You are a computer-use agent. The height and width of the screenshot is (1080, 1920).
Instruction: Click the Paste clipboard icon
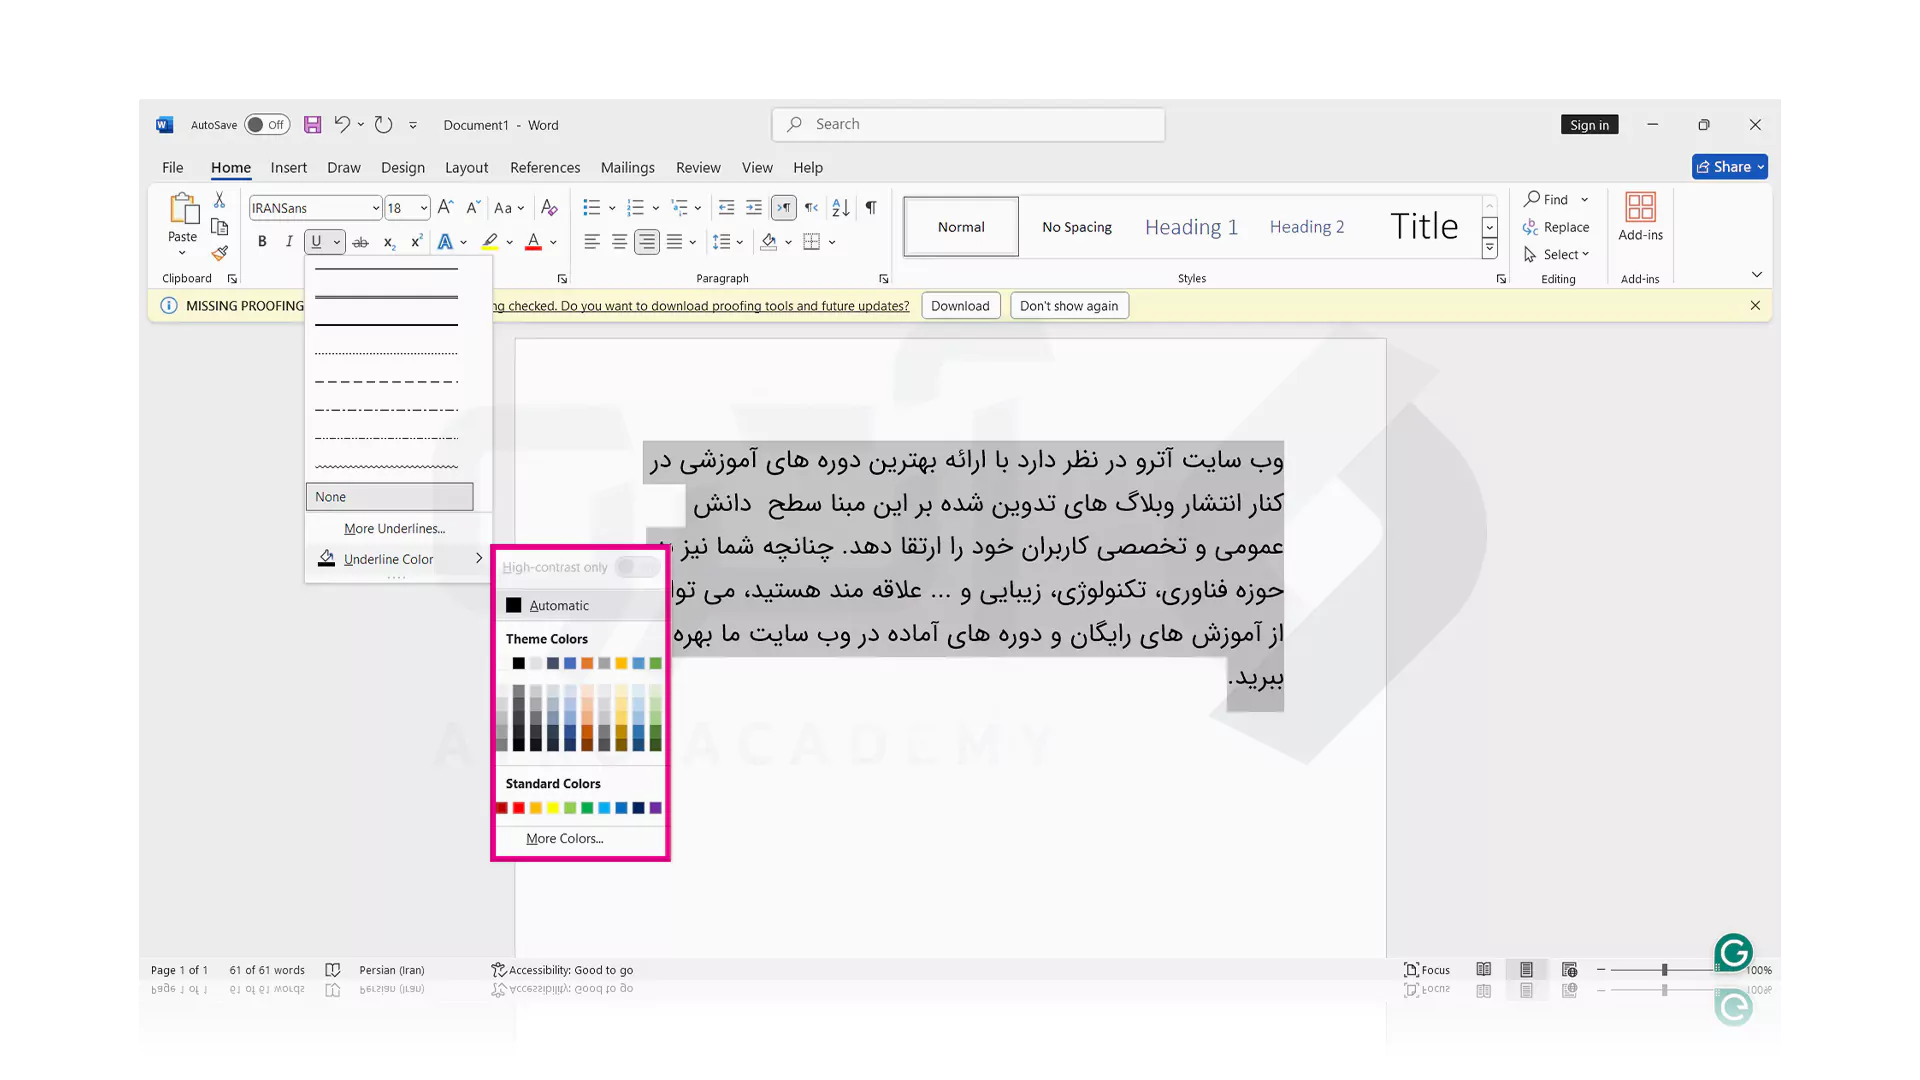(x=182, y=209)
